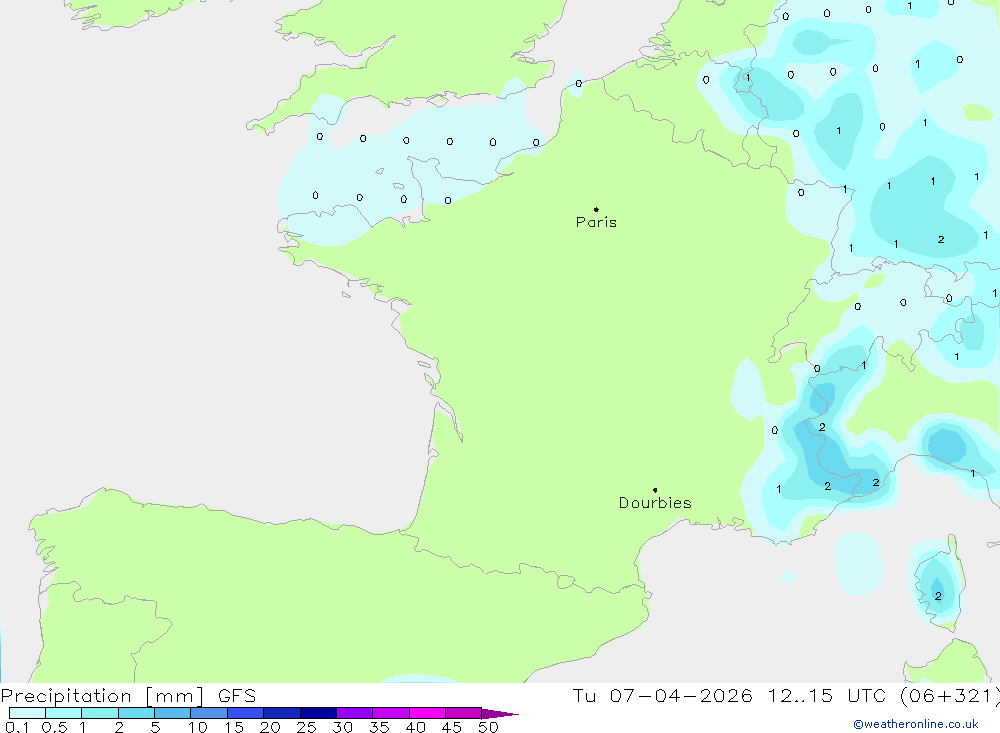Pick the 25–30 mm legend swatch
Image resolution: width=1000 pixels, height=733 pixels.
pos(318,713)
